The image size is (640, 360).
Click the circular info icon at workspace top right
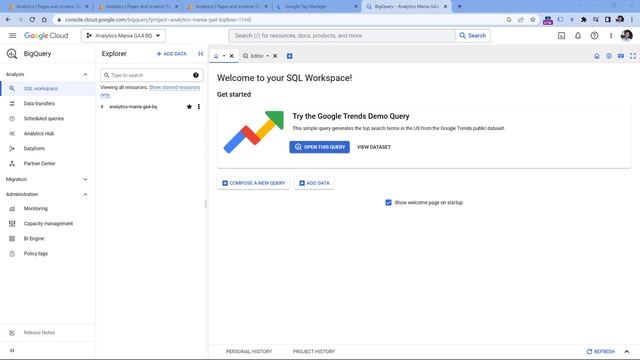609,56
